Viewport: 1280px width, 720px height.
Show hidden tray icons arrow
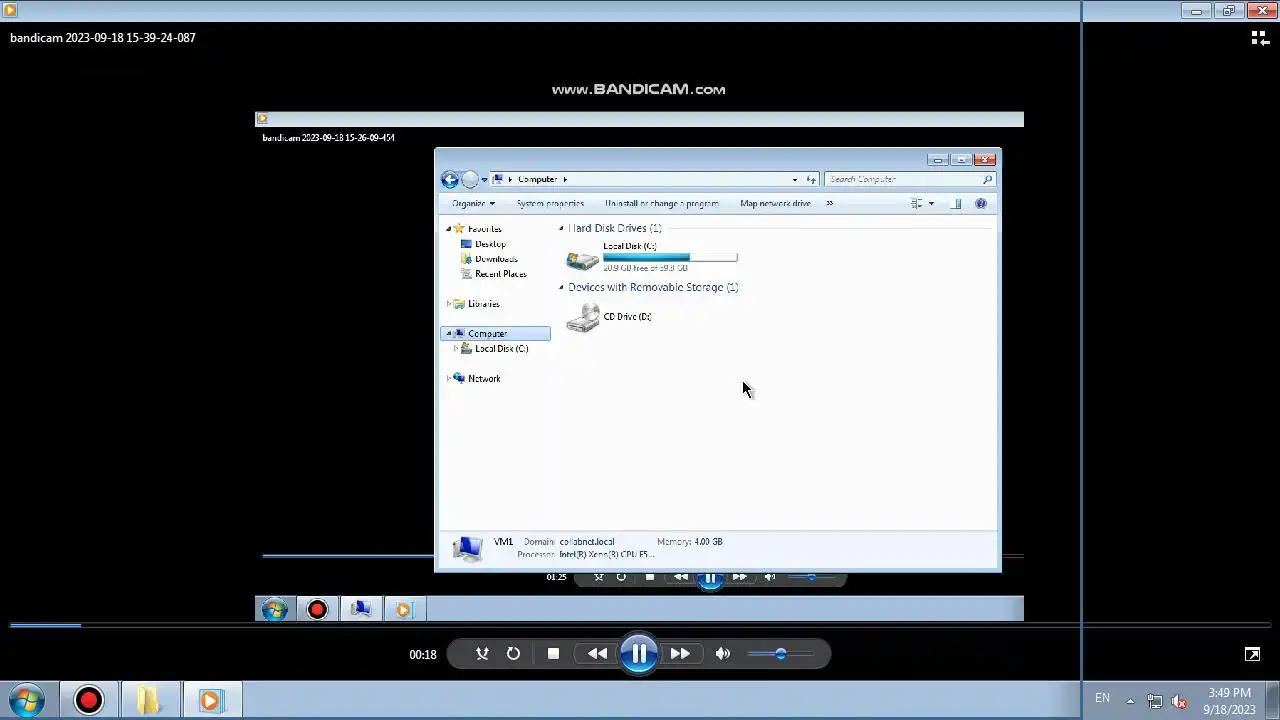(1130, 701)
